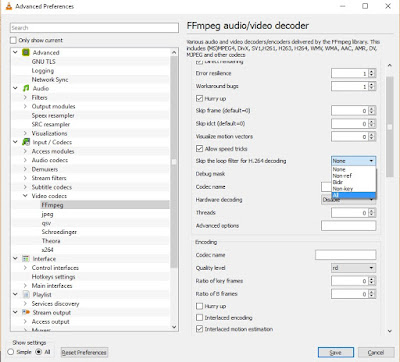Screen dimensions: 400x362
Task: Select the All settings radio button
Action: [39, 352]
